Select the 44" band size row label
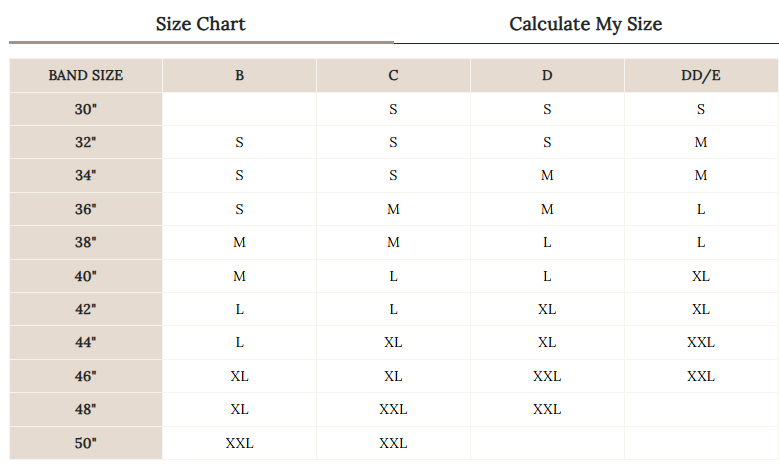 pos(86,342)
